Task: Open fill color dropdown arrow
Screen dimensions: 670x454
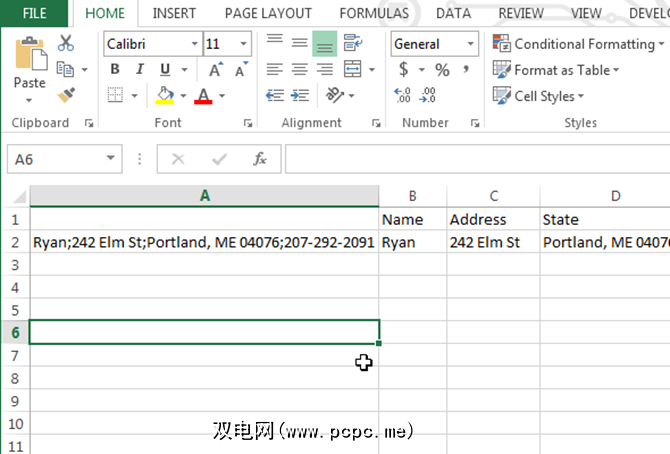Action: click(x=183, y=96)
